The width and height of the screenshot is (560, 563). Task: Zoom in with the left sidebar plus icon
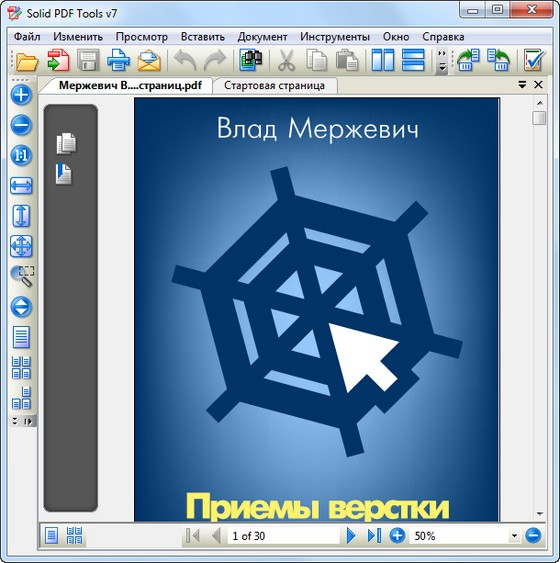(21, 95)
